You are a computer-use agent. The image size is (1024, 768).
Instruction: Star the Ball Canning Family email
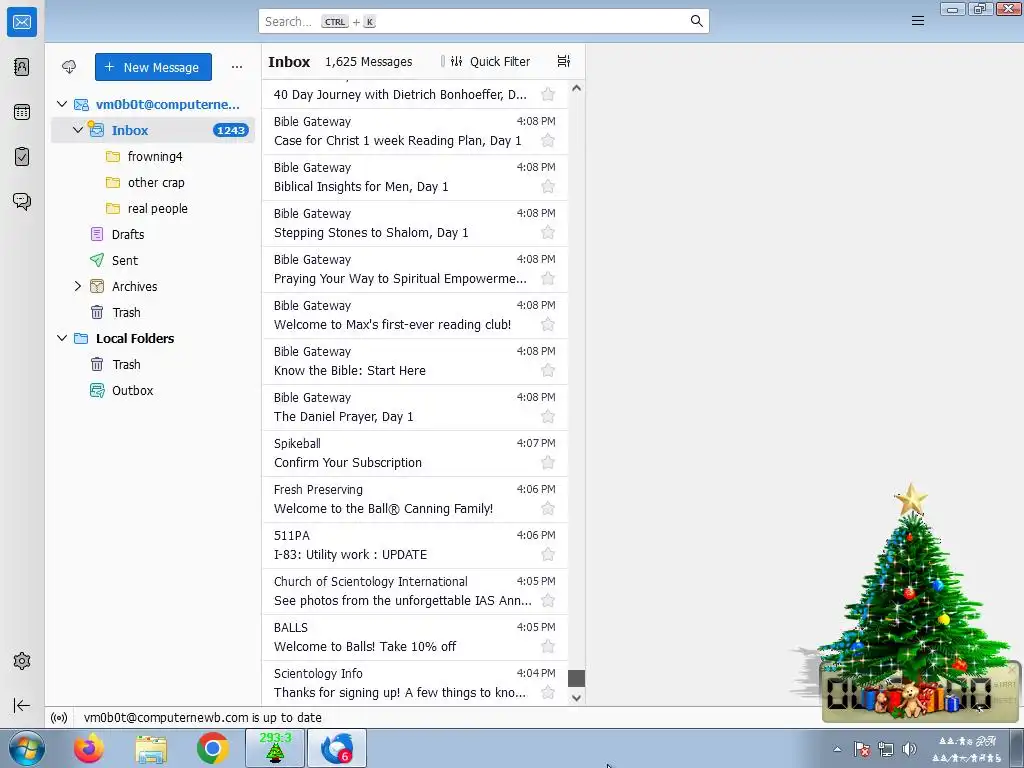[548, 509]
